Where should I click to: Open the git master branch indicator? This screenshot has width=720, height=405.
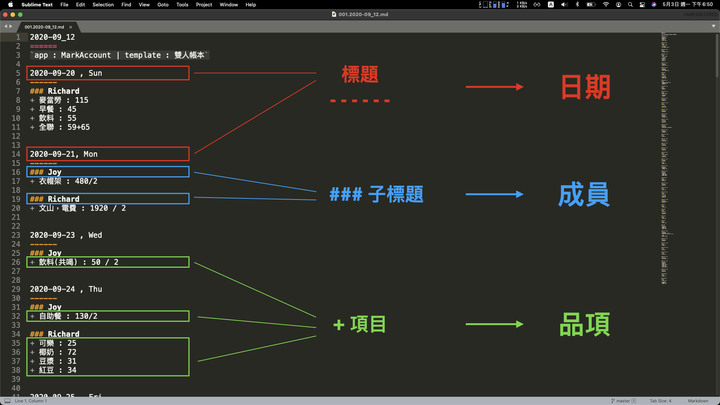pyautogui.click(x=623, y=401)
